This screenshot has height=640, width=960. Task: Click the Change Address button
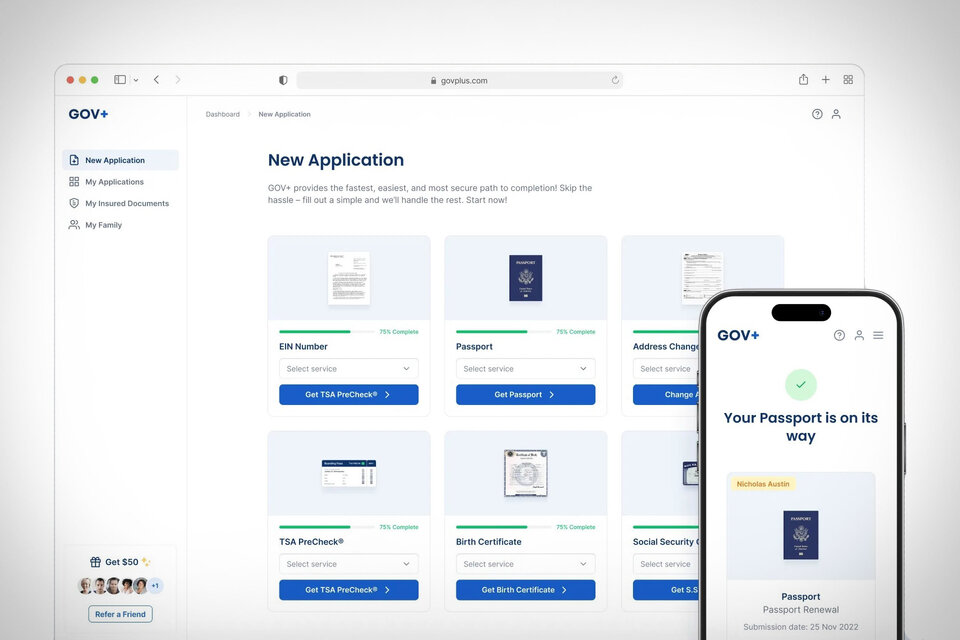pyautogui.click(x=666, y=394)
